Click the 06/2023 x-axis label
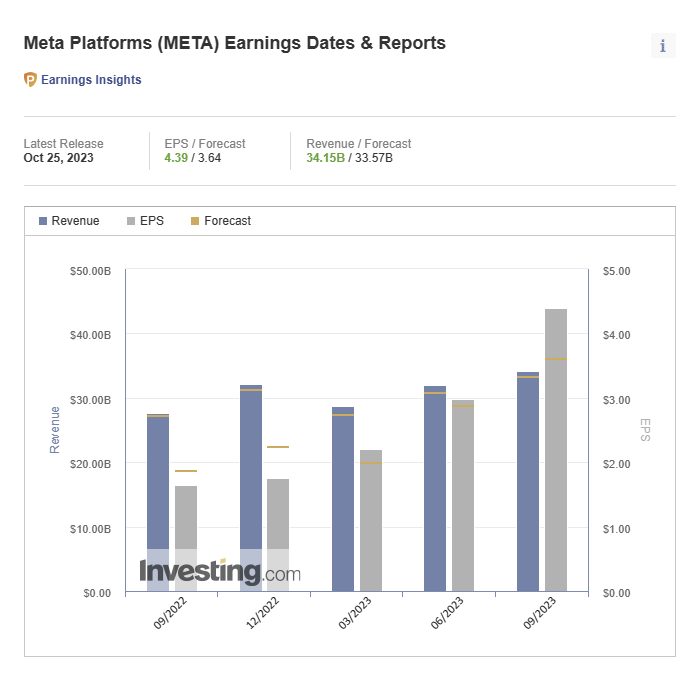The image size is (700, 675). tap(447, 612)
